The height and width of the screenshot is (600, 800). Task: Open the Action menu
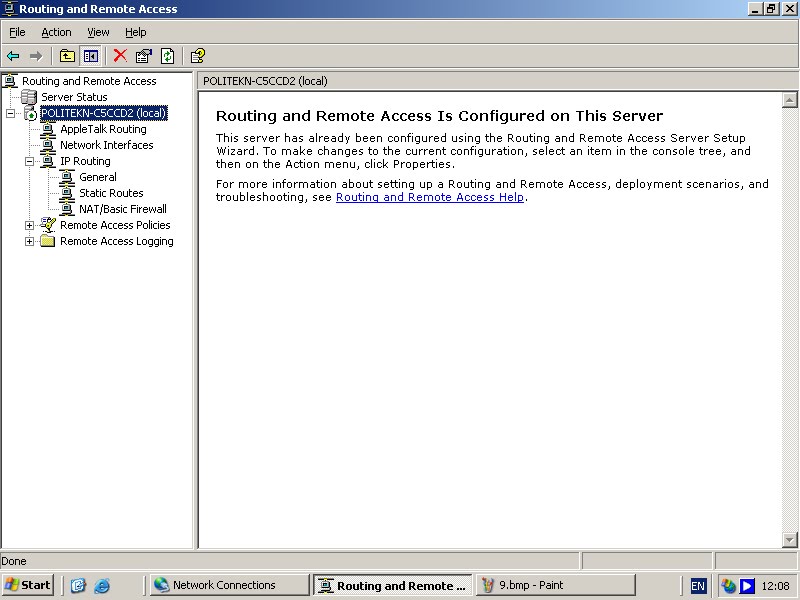tap(56, 32)
